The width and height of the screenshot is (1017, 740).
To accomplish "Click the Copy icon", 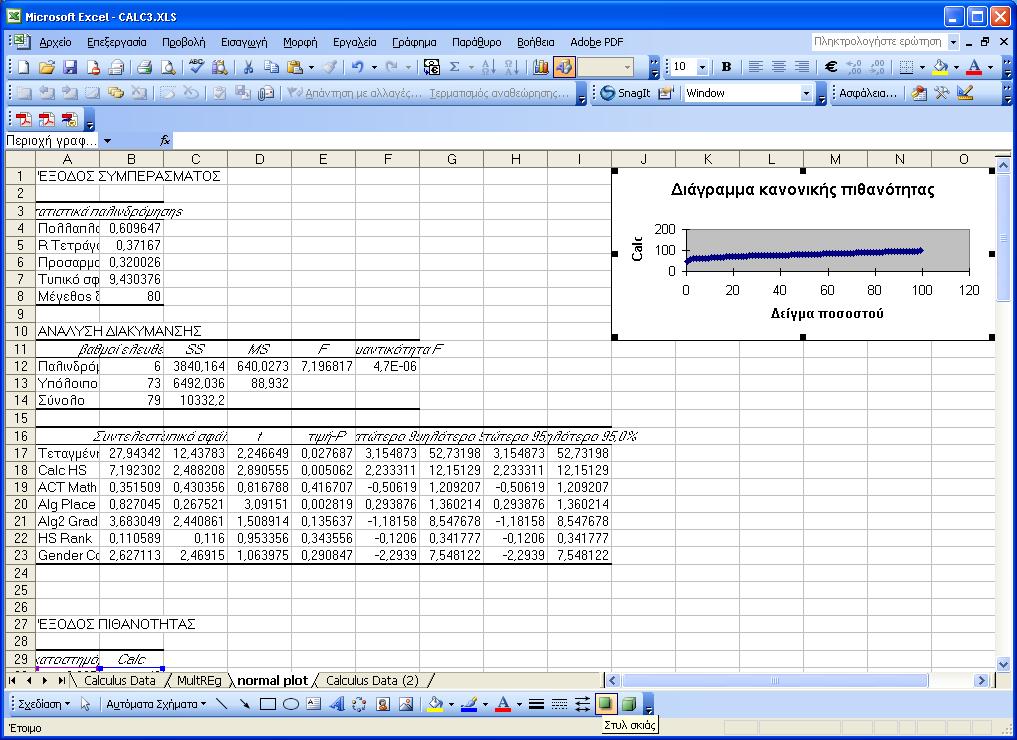I will pos(271,67).
